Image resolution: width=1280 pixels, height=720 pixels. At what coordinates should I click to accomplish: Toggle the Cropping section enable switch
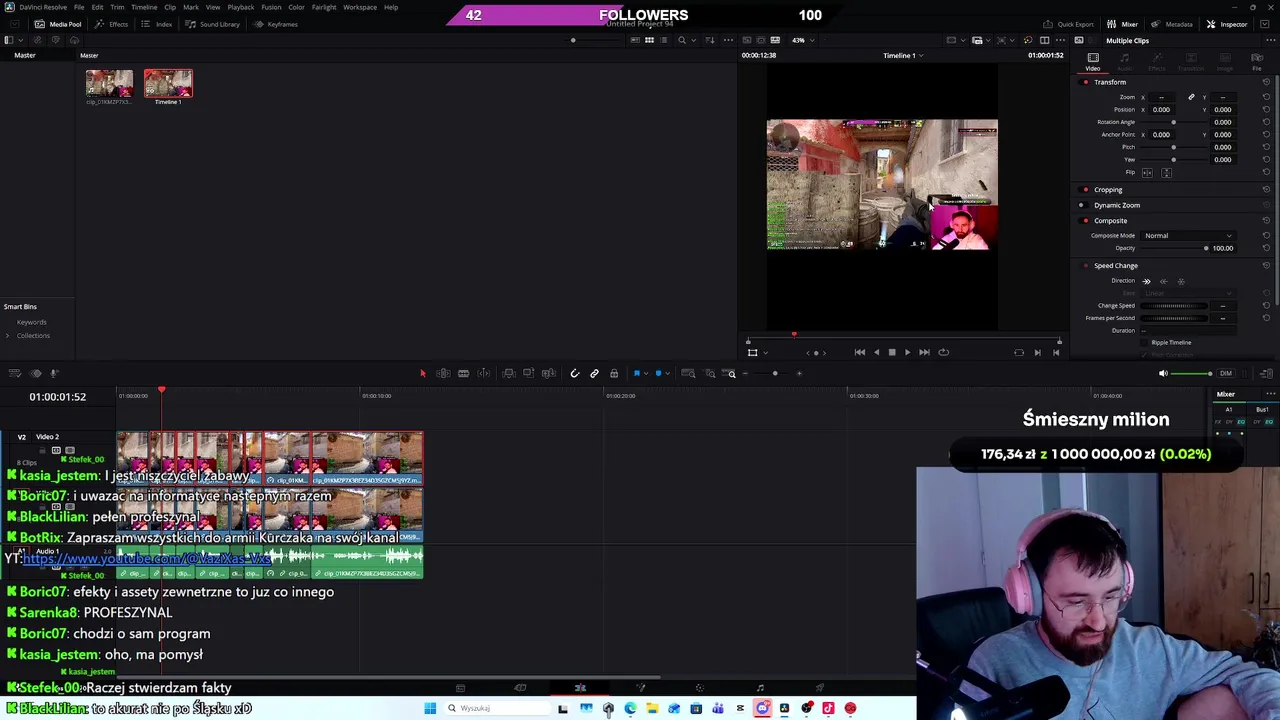(1086, 189)
